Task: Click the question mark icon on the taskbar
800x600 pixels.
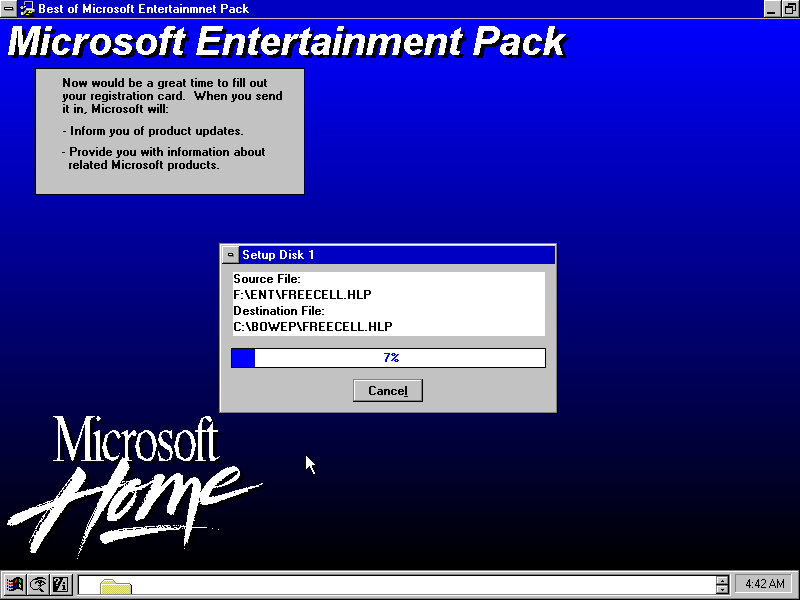Action: (x=60, y=585)
